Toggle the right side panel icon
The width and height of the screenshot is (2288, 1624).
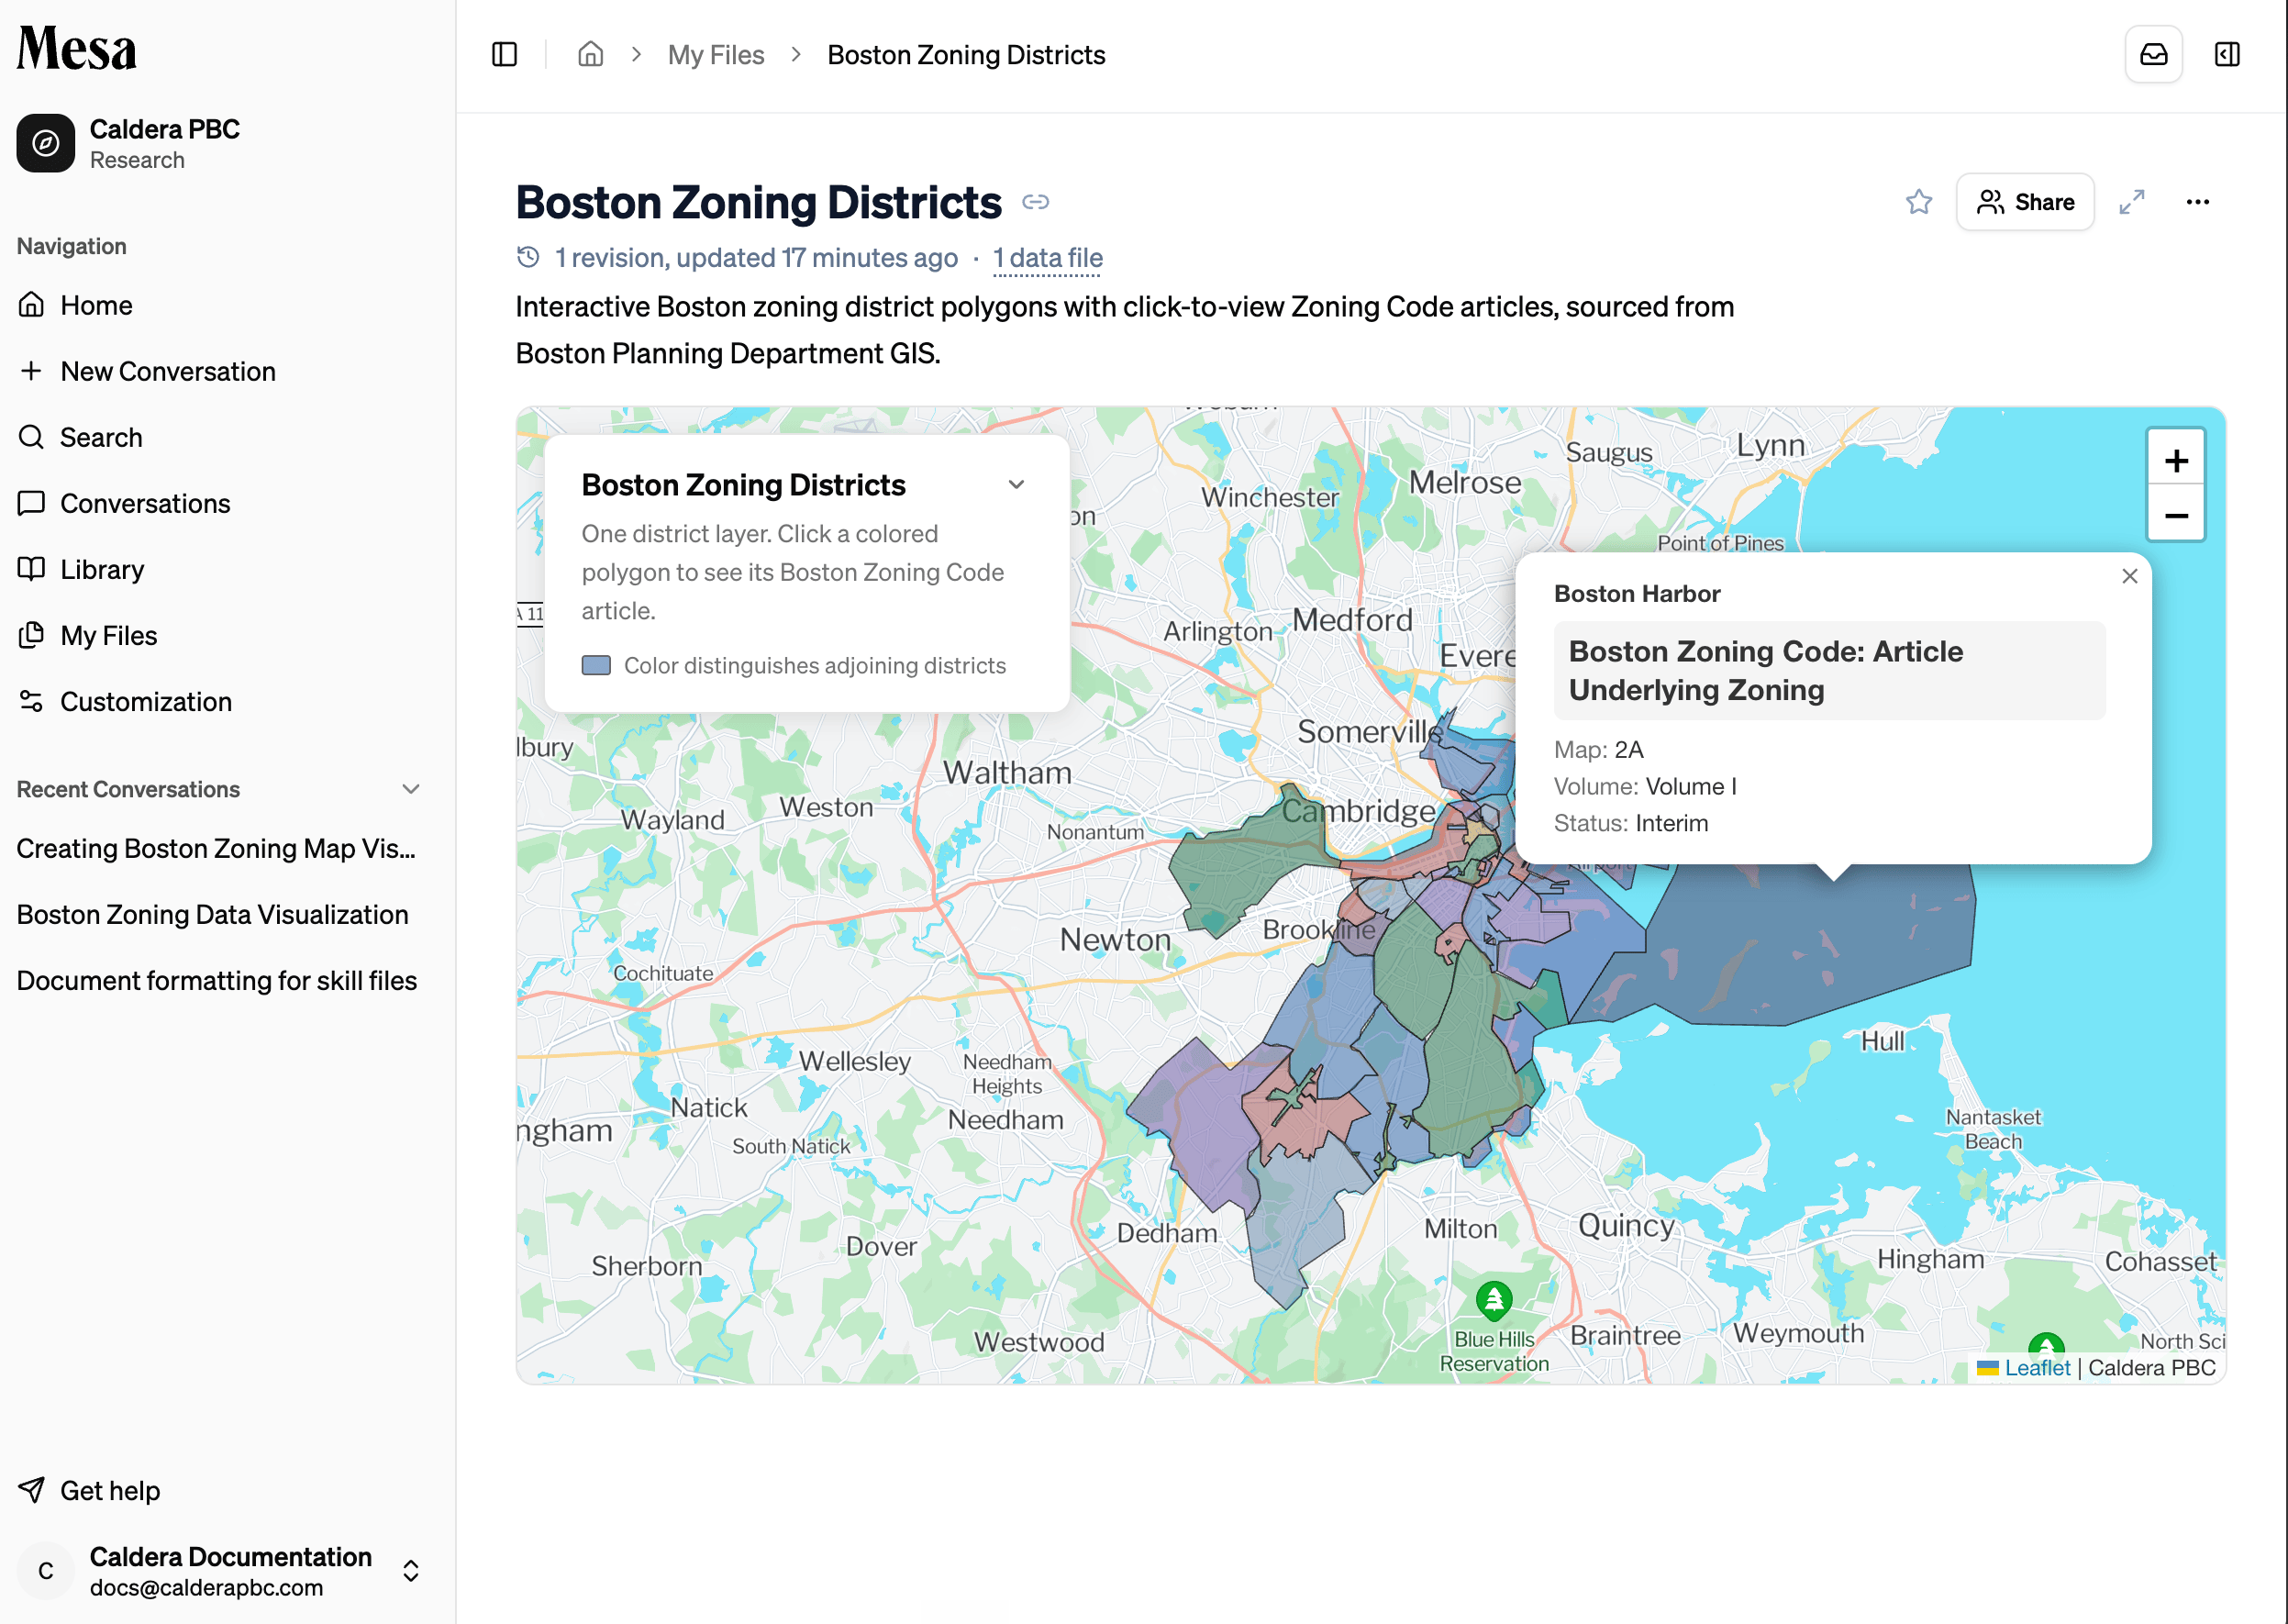tap(2227, 54)
